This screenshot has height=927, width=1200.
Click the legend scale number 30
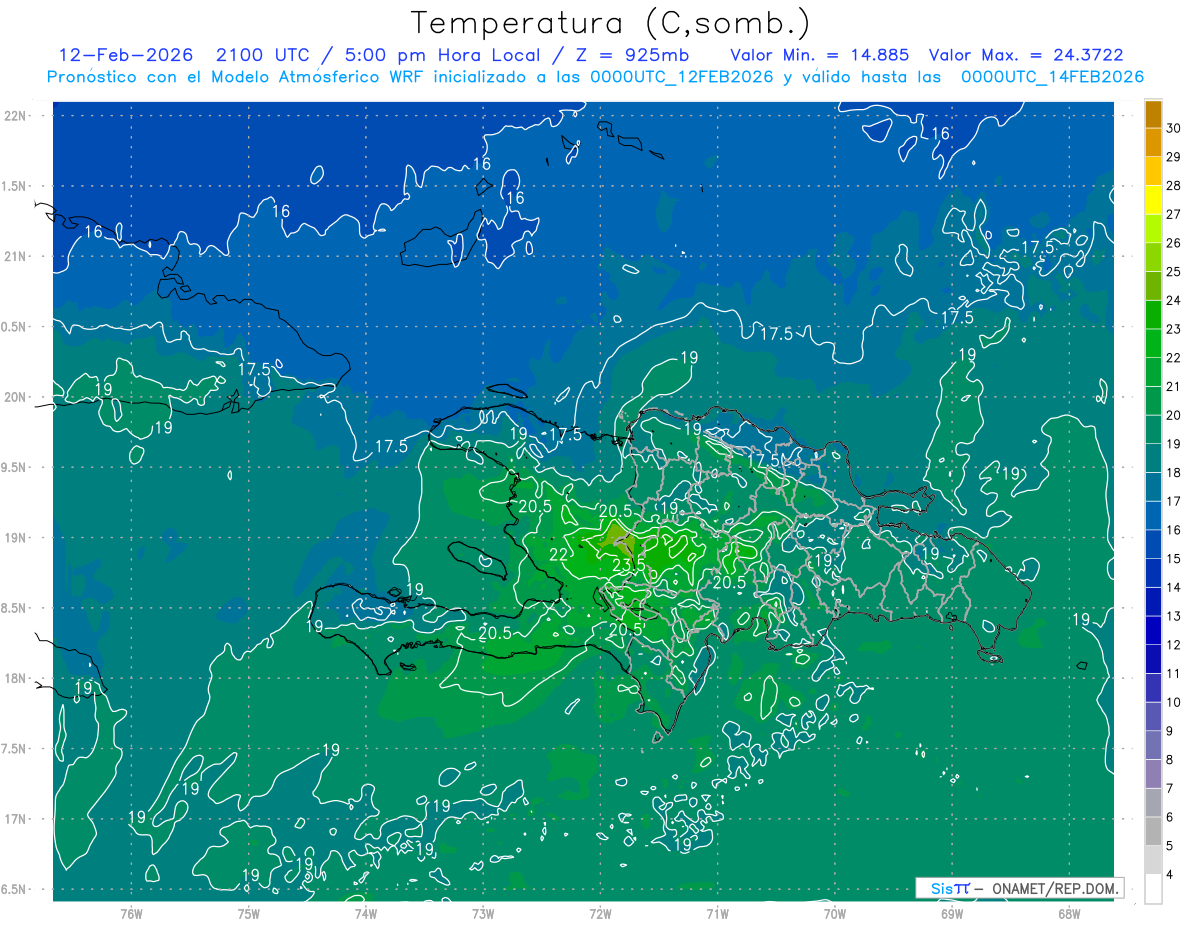[x=1174, y=128]
